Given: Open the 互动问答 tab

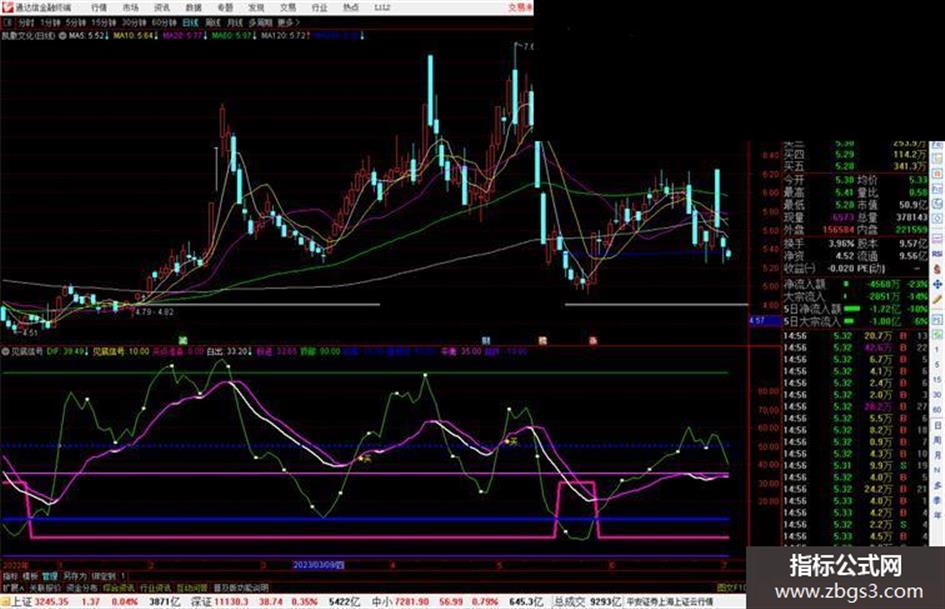Looking at the screenshot, I should click(x=192, y=587).
